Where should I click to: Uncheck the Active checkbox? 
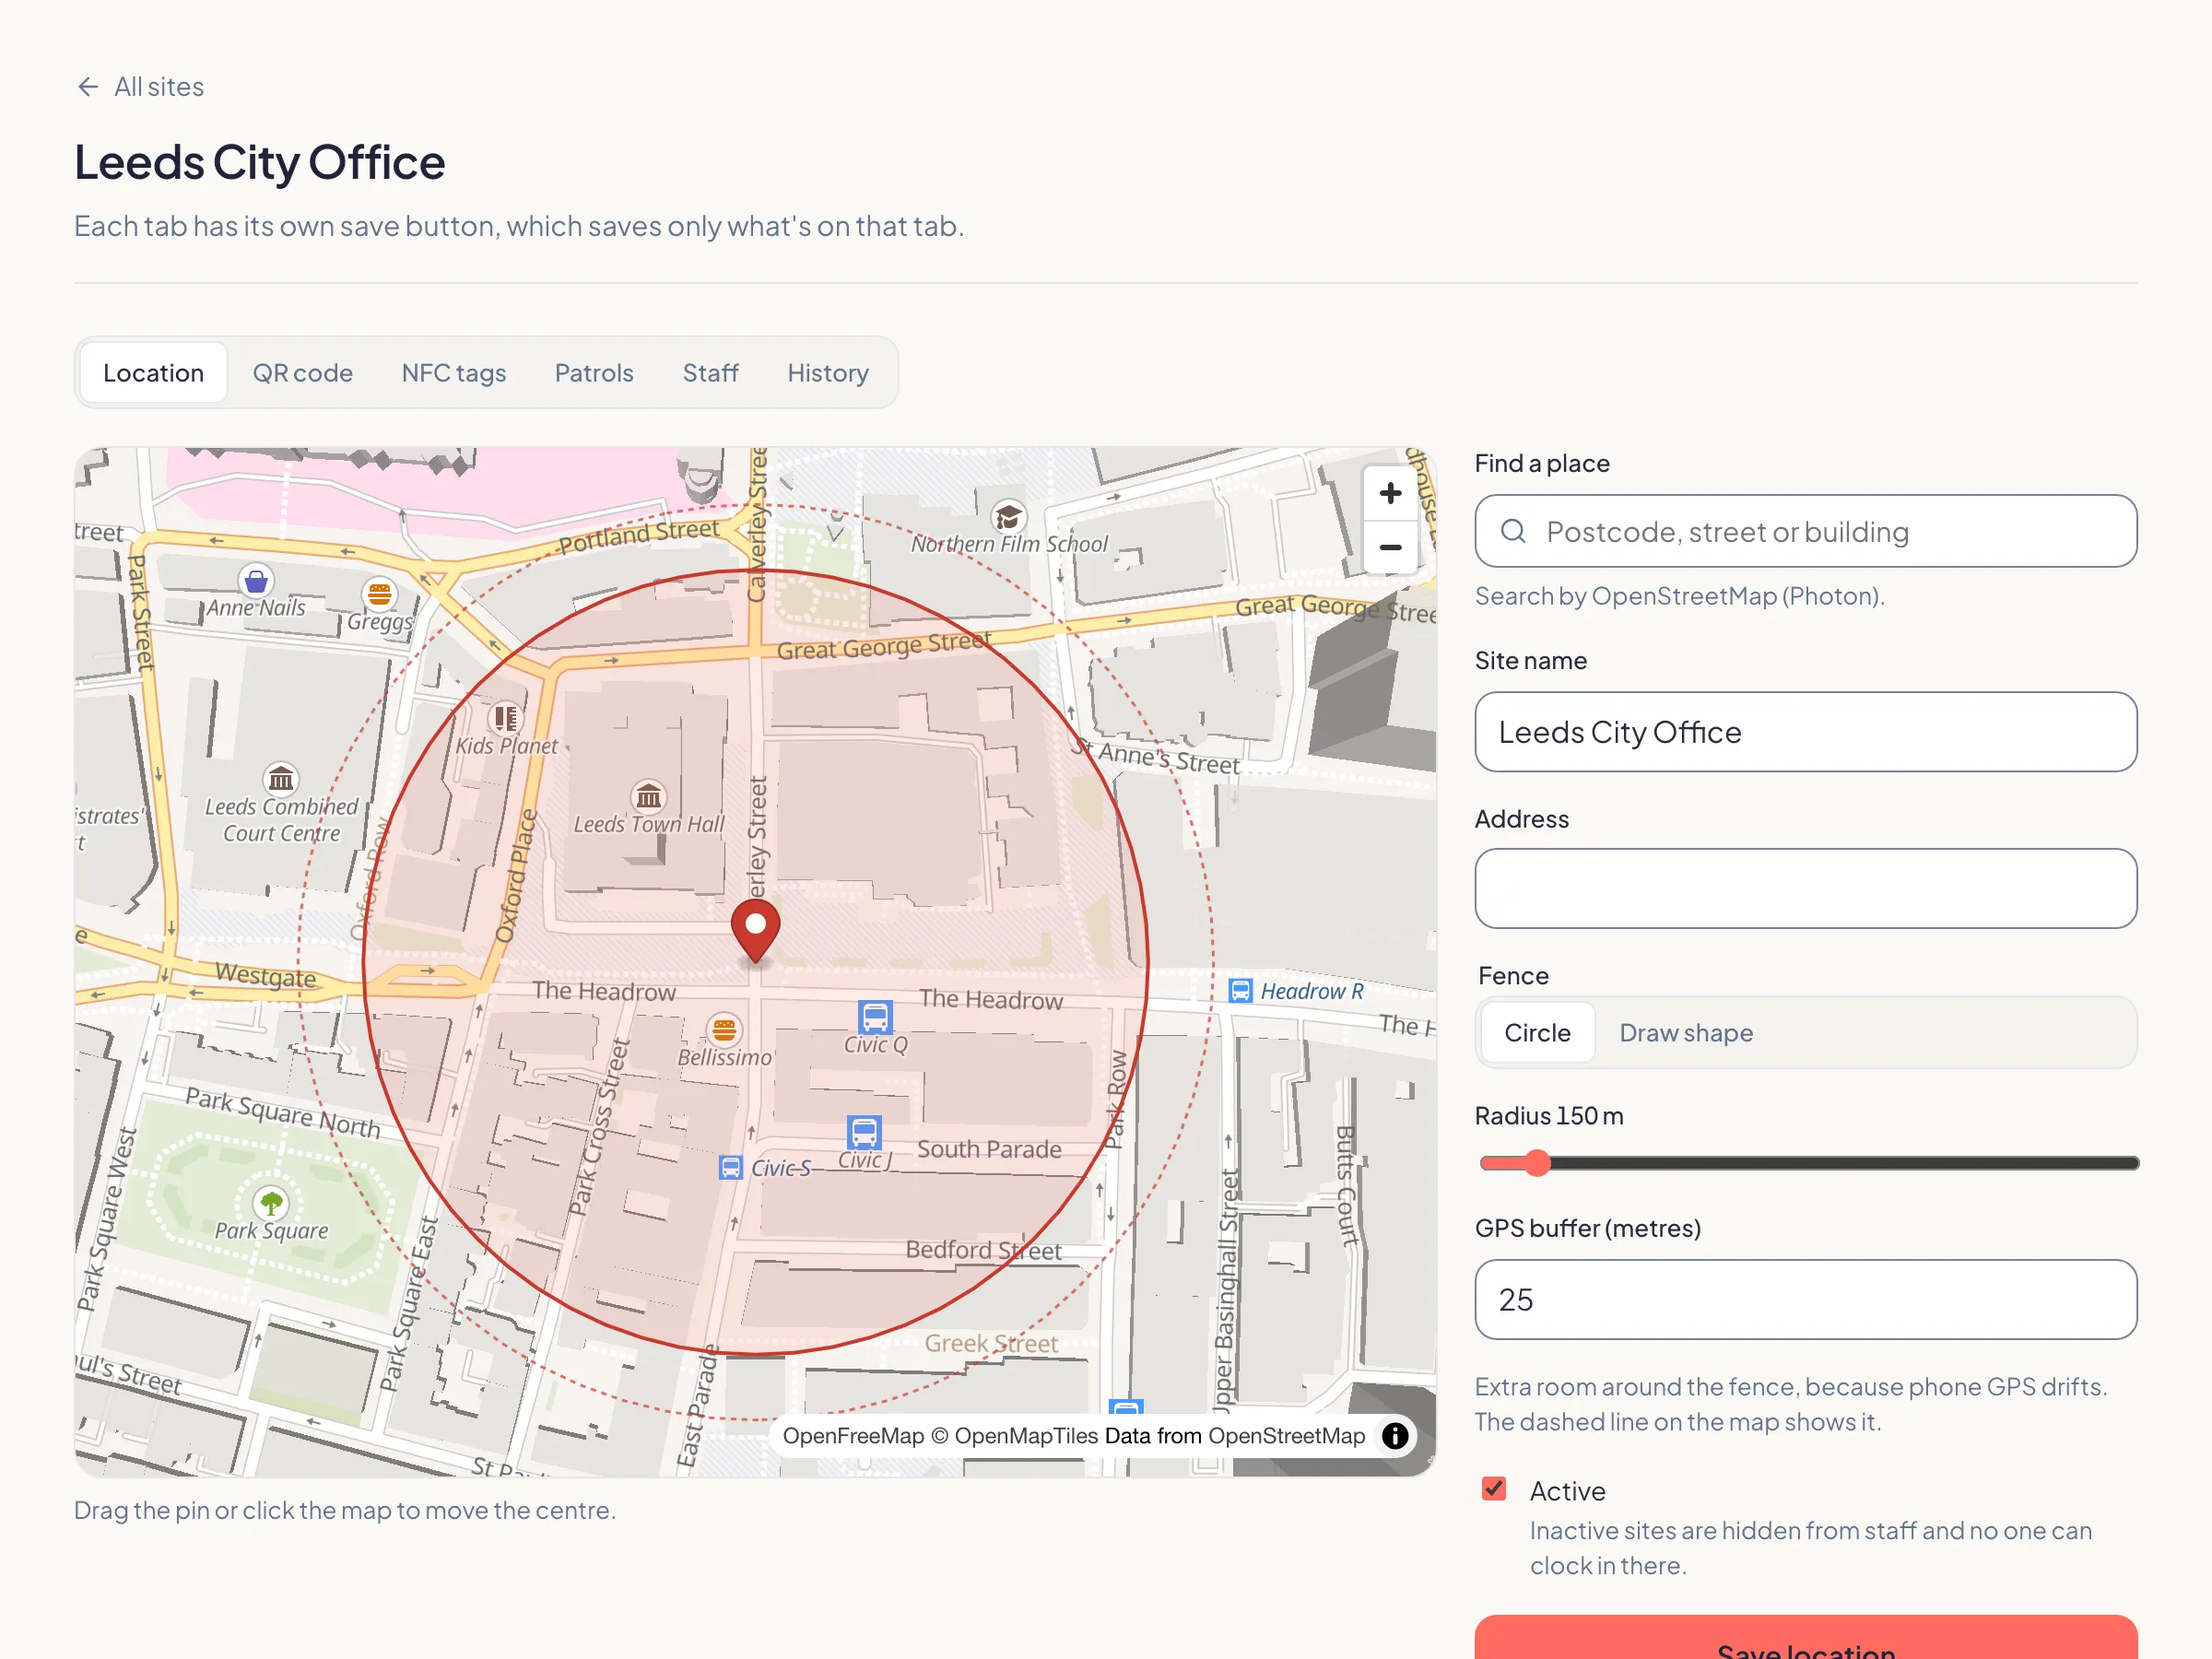[1494, 1489]
